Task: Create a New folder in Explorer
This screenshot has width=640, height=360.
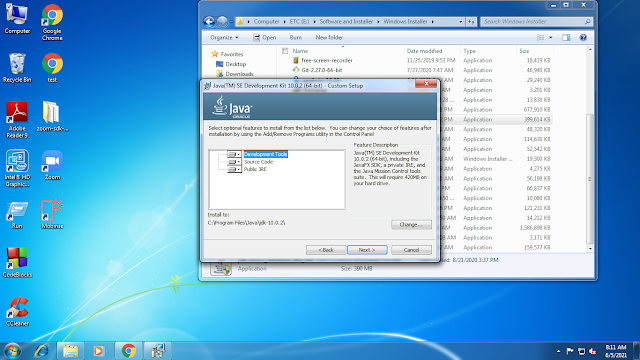Action: [329, 38]
